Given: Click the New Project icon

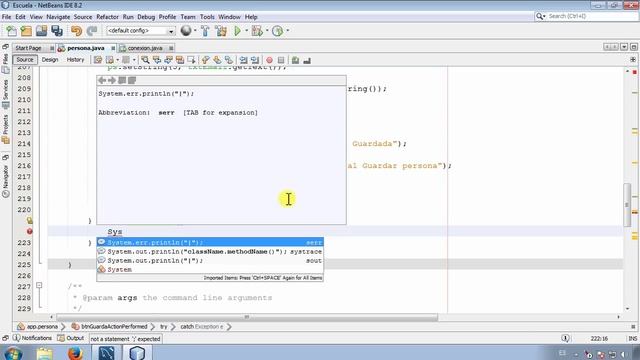Looking at the screenshot, I should coord(26,31).
